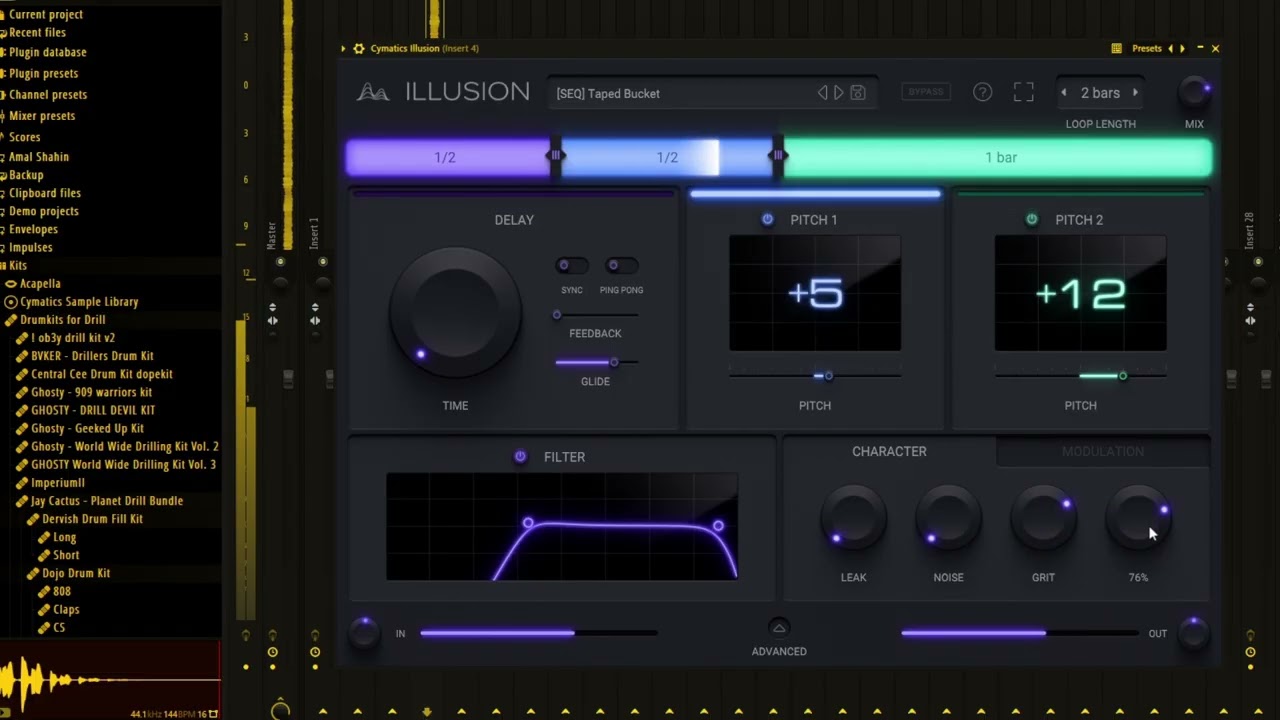
Task: Select previous preset arrow in title bar
Action: click(x=1170, y=48)
